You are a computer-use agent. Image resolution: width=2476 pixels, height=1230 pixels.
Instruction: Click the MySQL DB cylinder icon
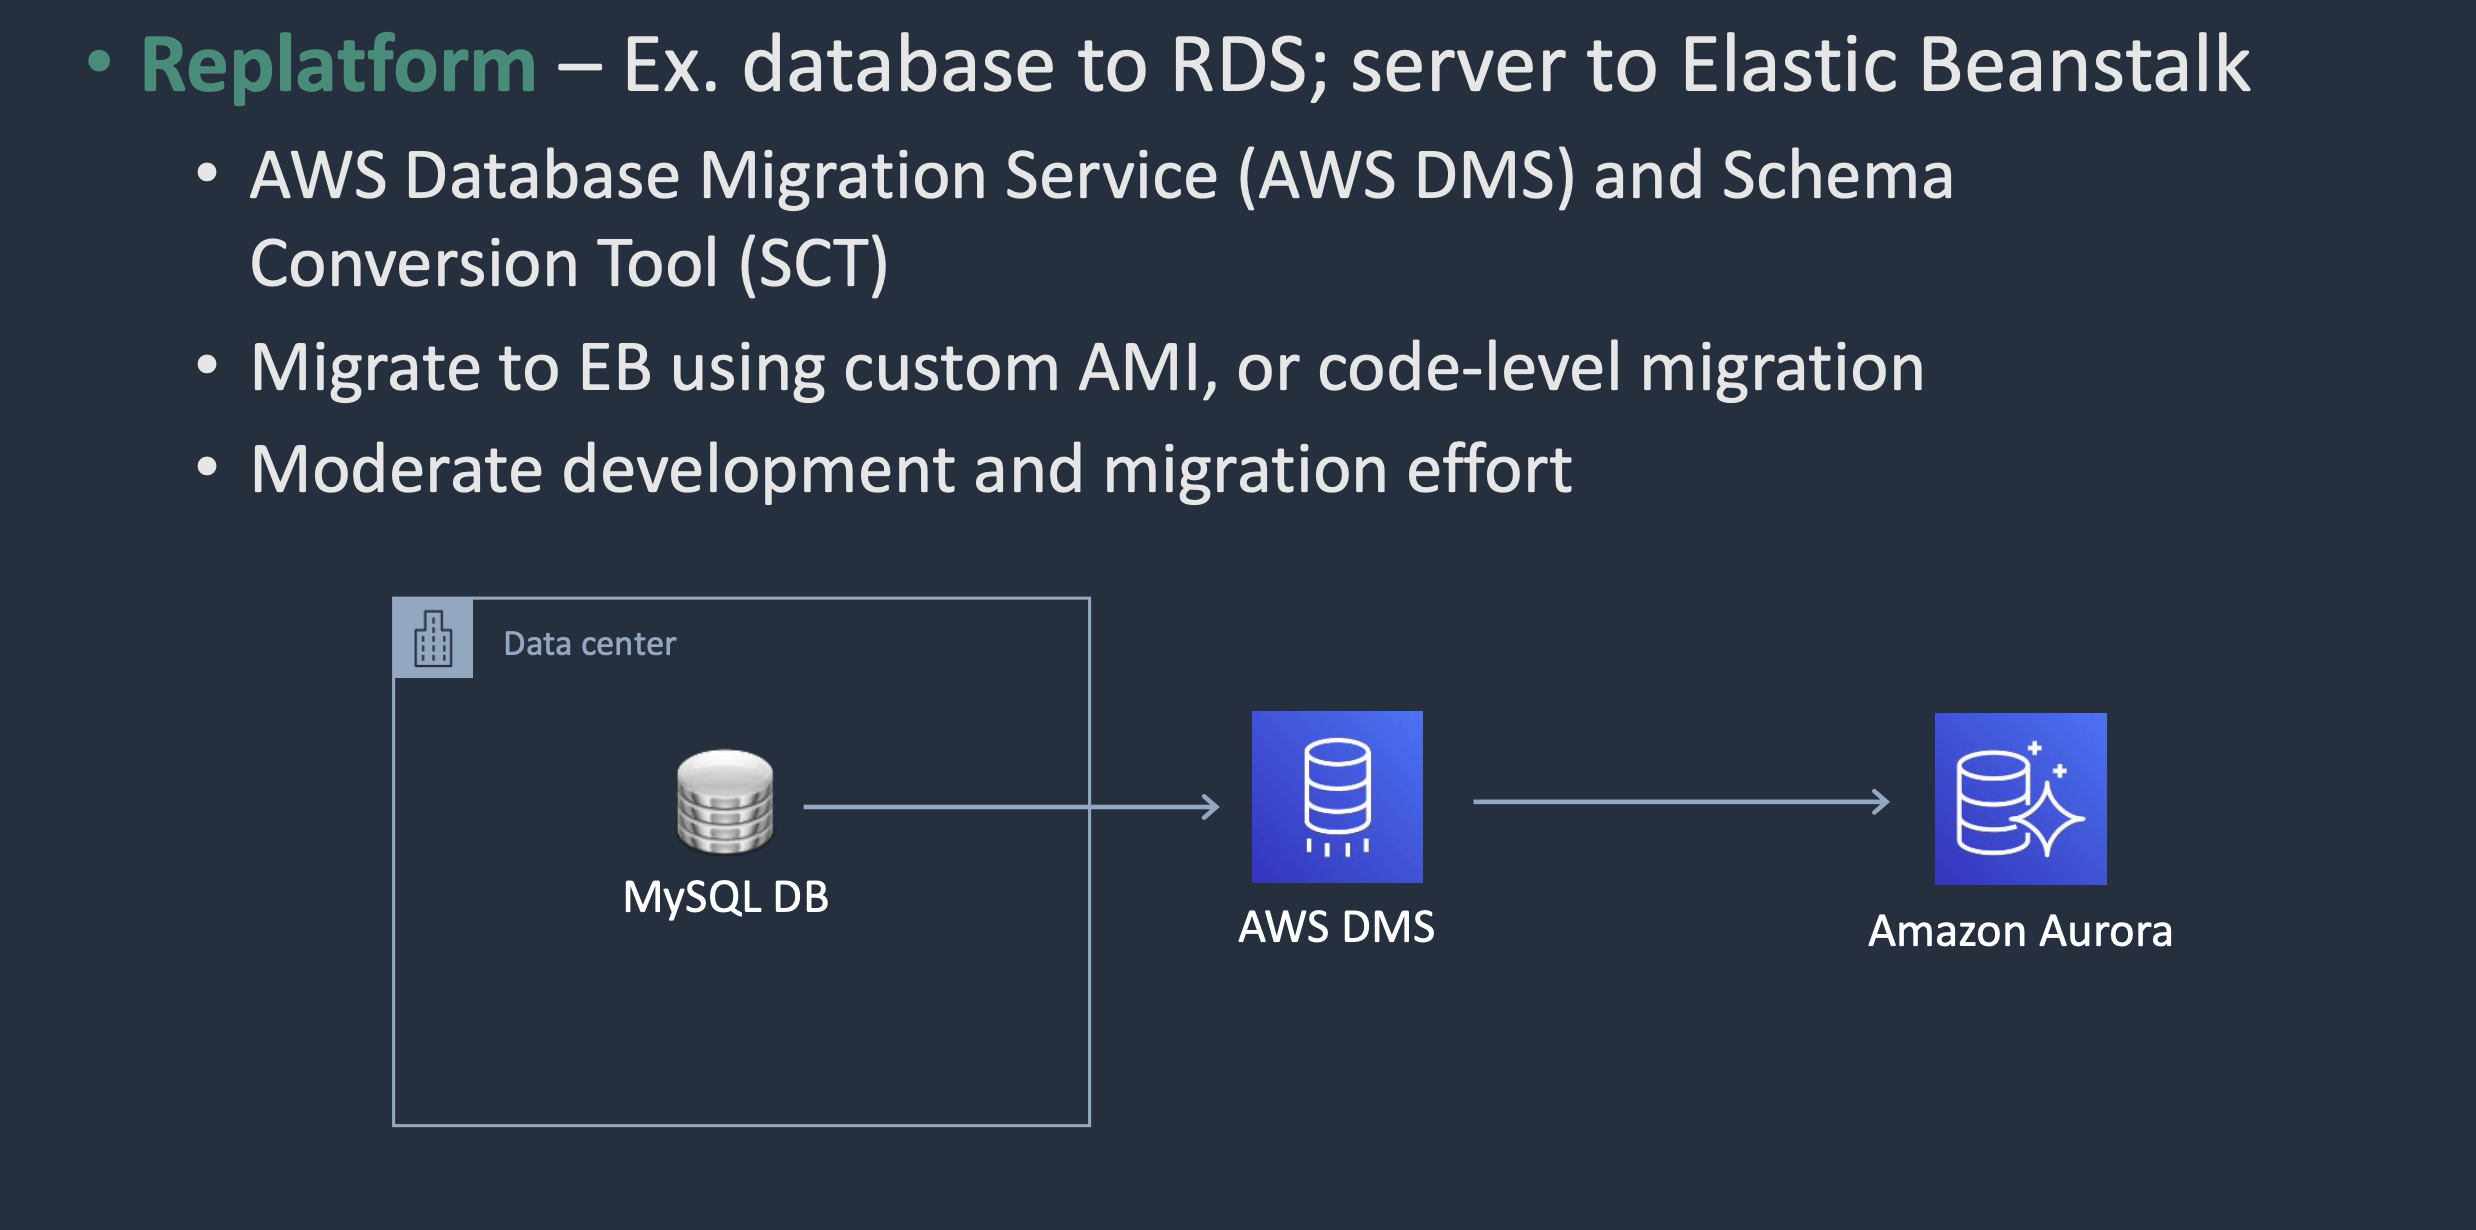coord(725,802)
